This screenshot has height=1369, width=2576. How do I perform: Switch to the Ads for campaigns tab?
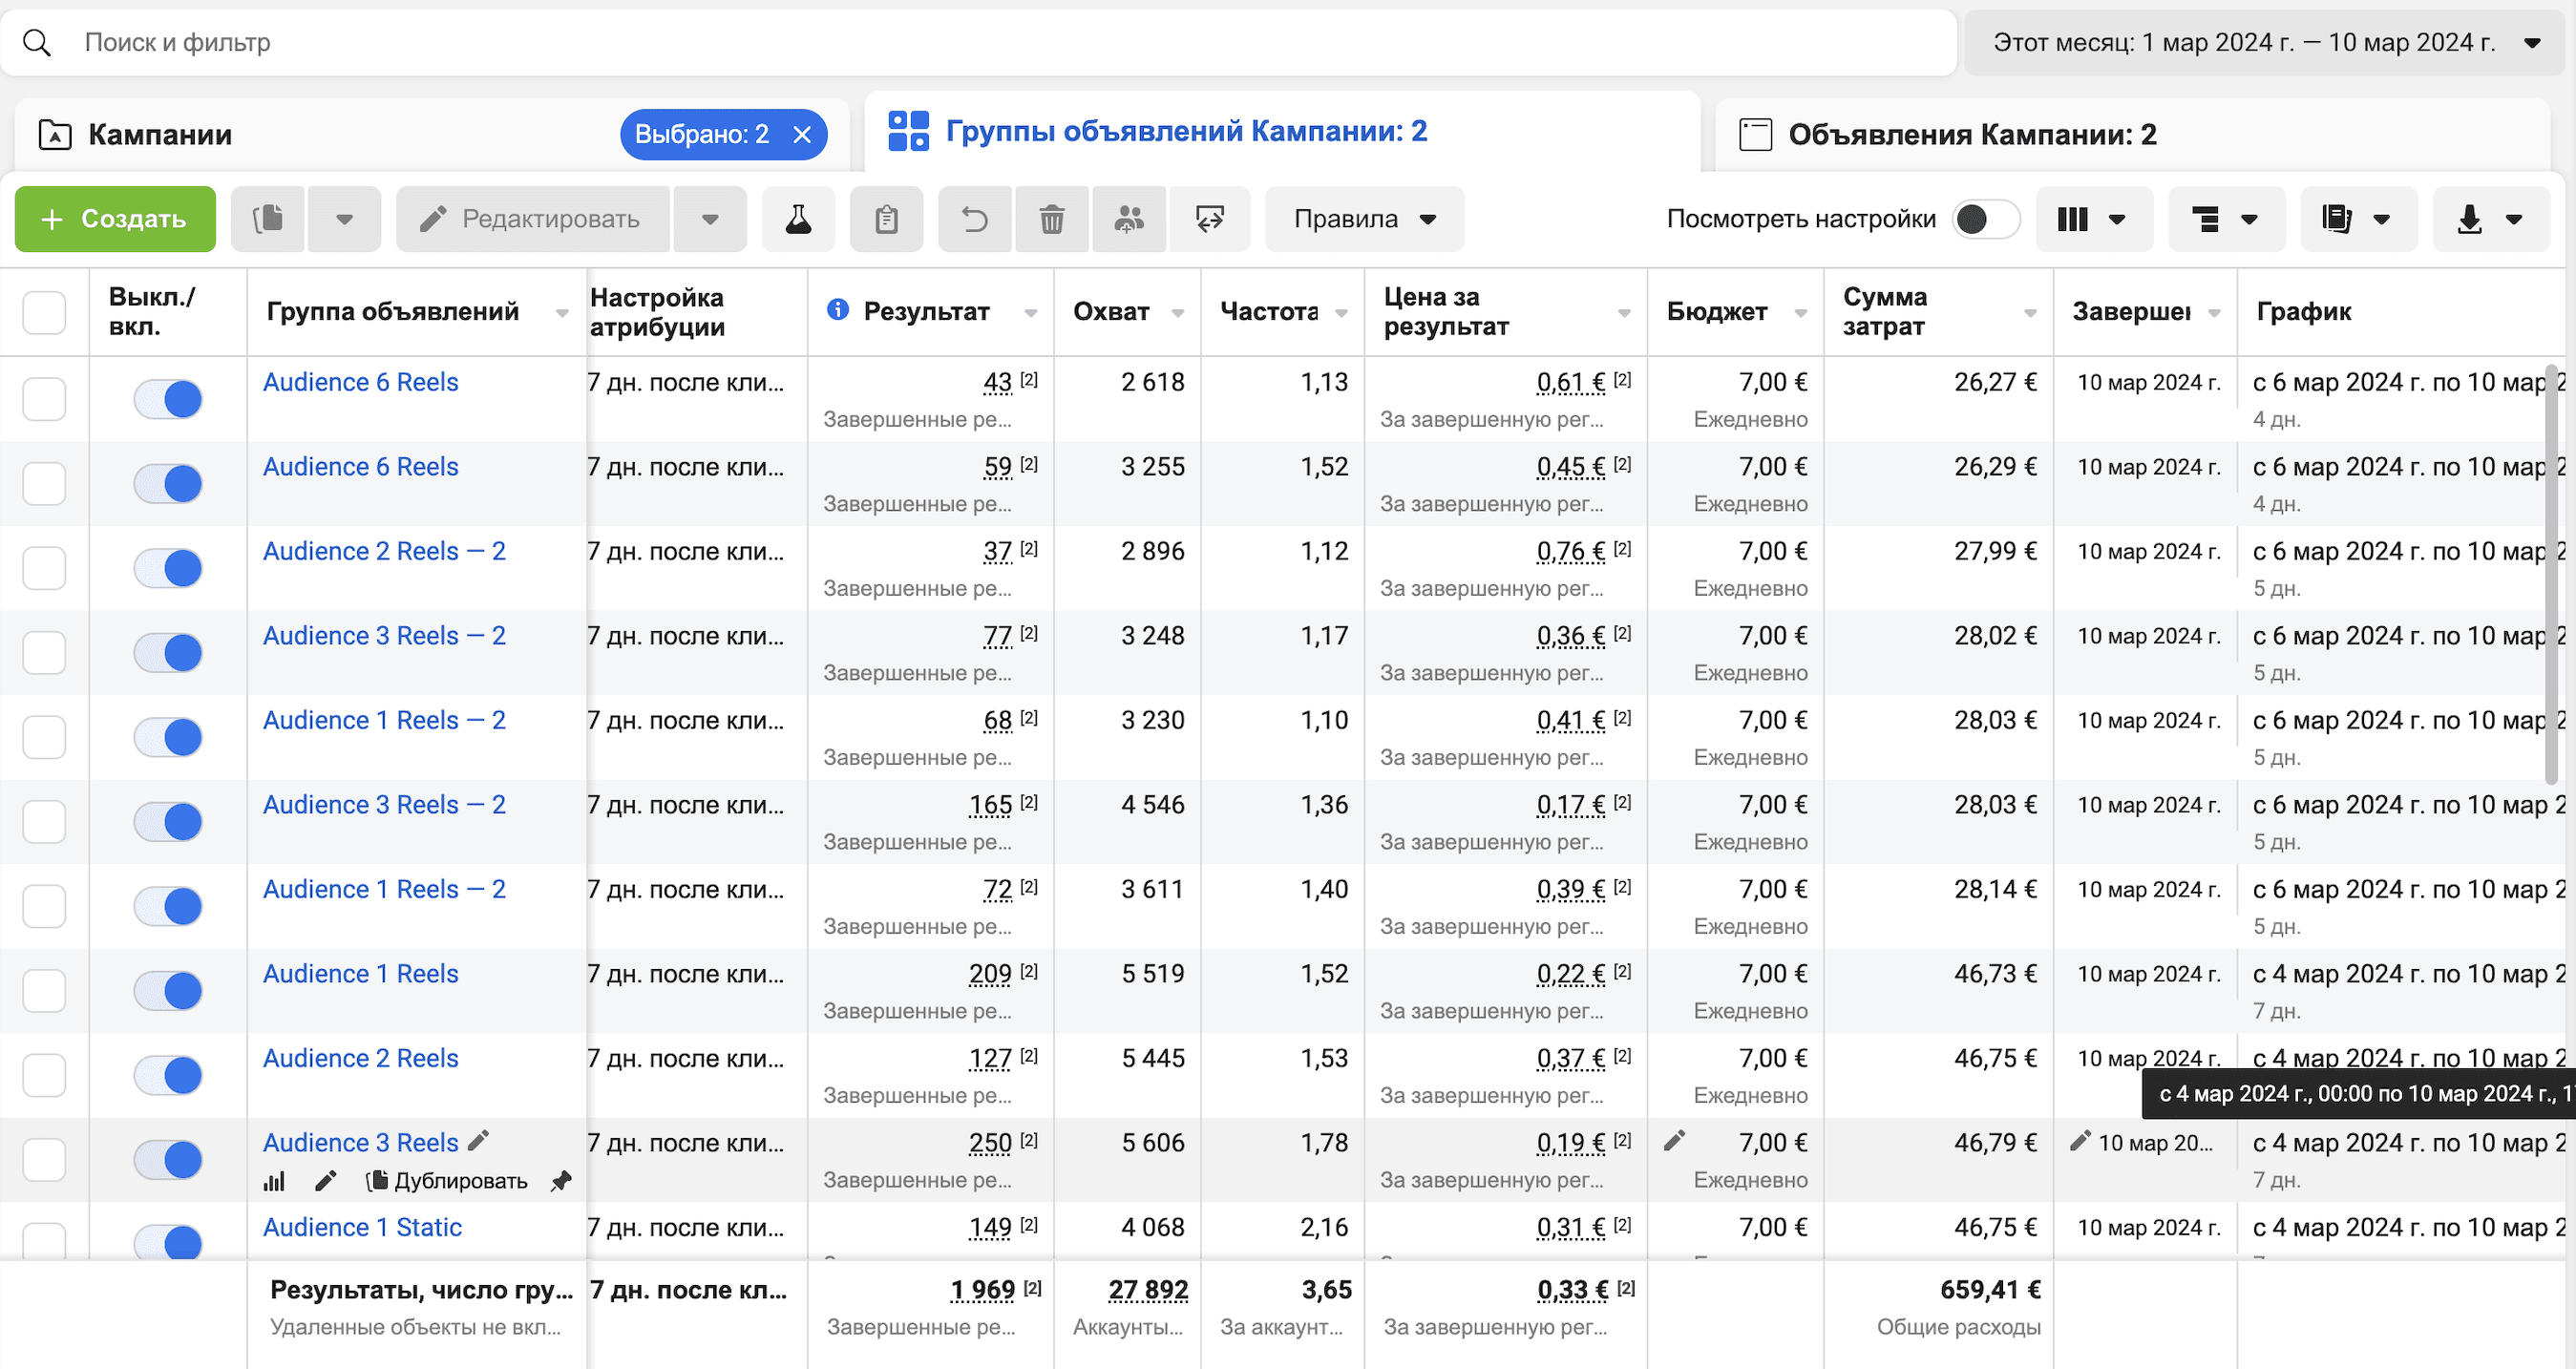[1971, 134]
